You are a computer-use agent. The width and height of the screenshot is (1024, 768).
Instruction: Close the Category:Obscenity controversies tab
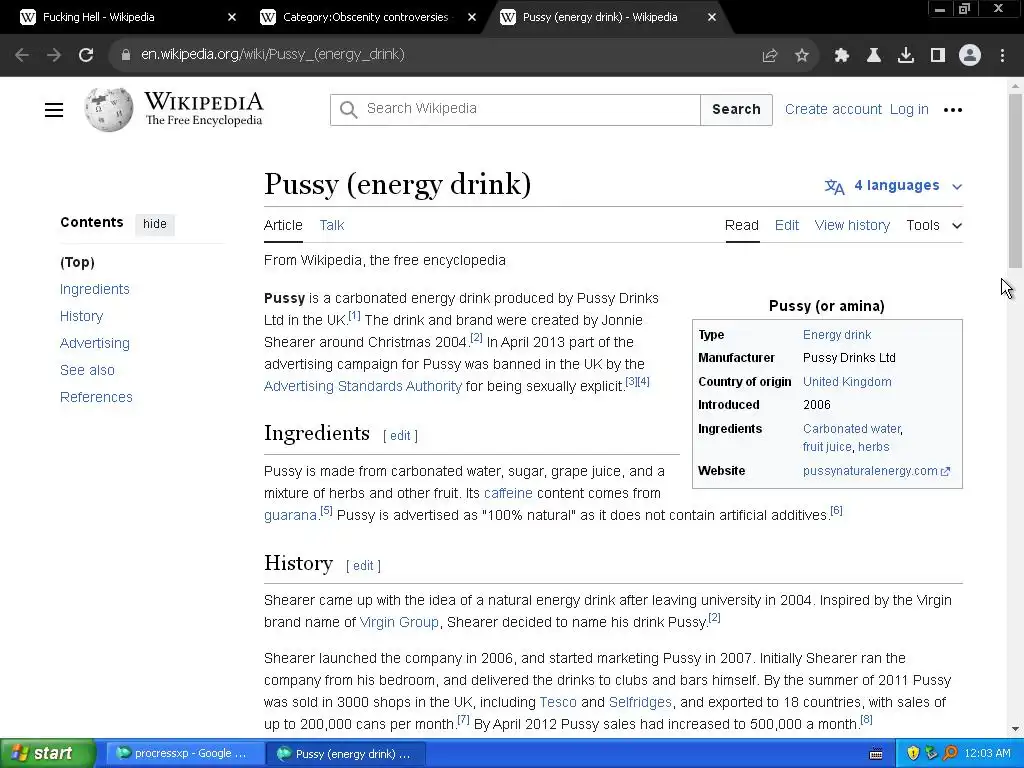click(x=472, y=18)
